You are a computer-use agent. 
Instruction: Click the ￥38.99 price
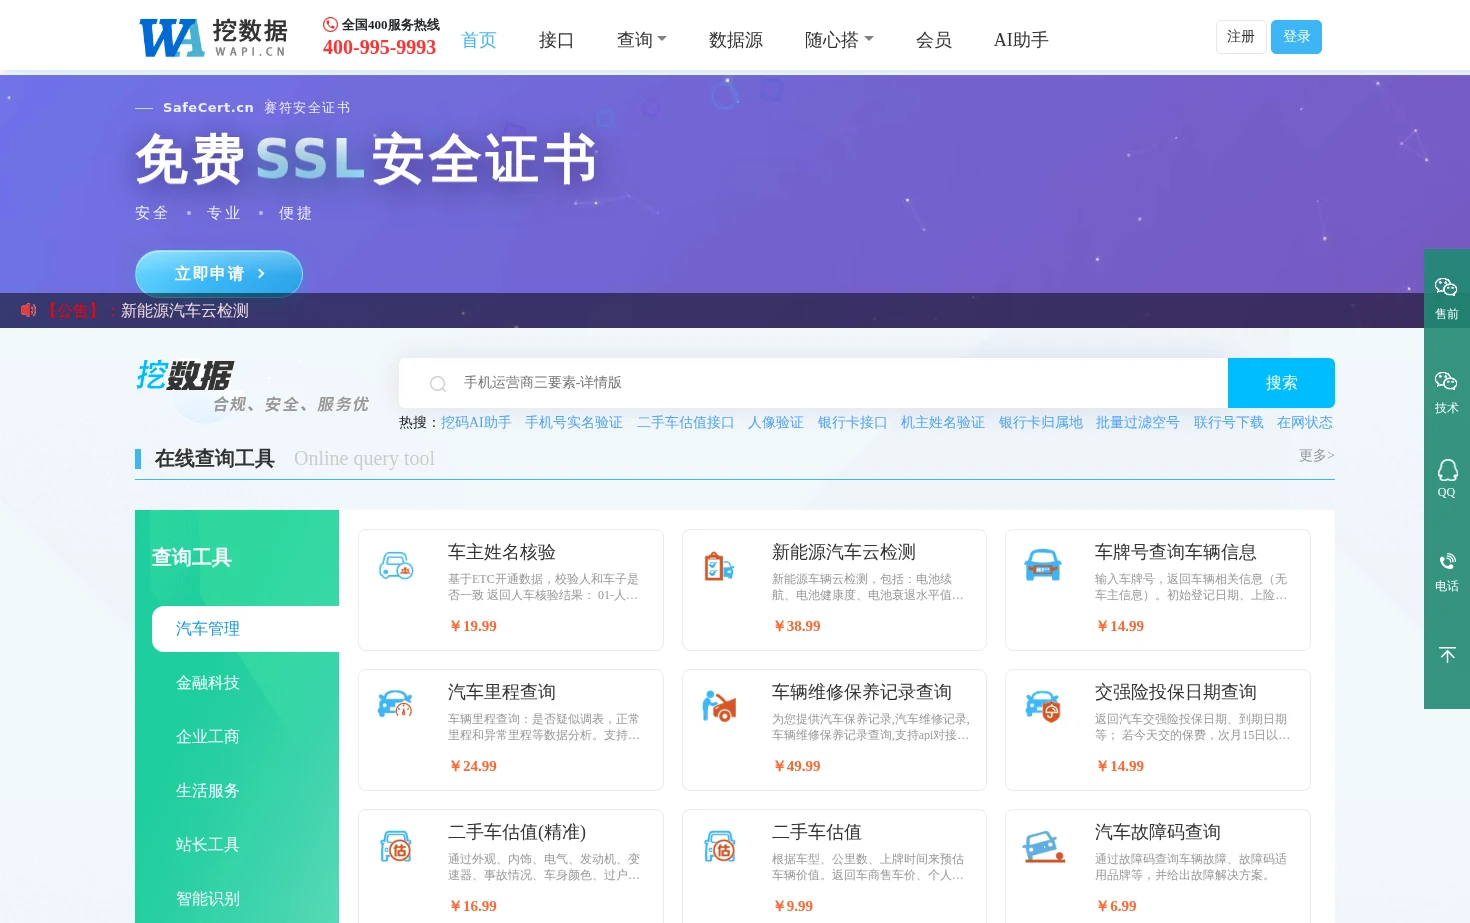click(797, 626)
